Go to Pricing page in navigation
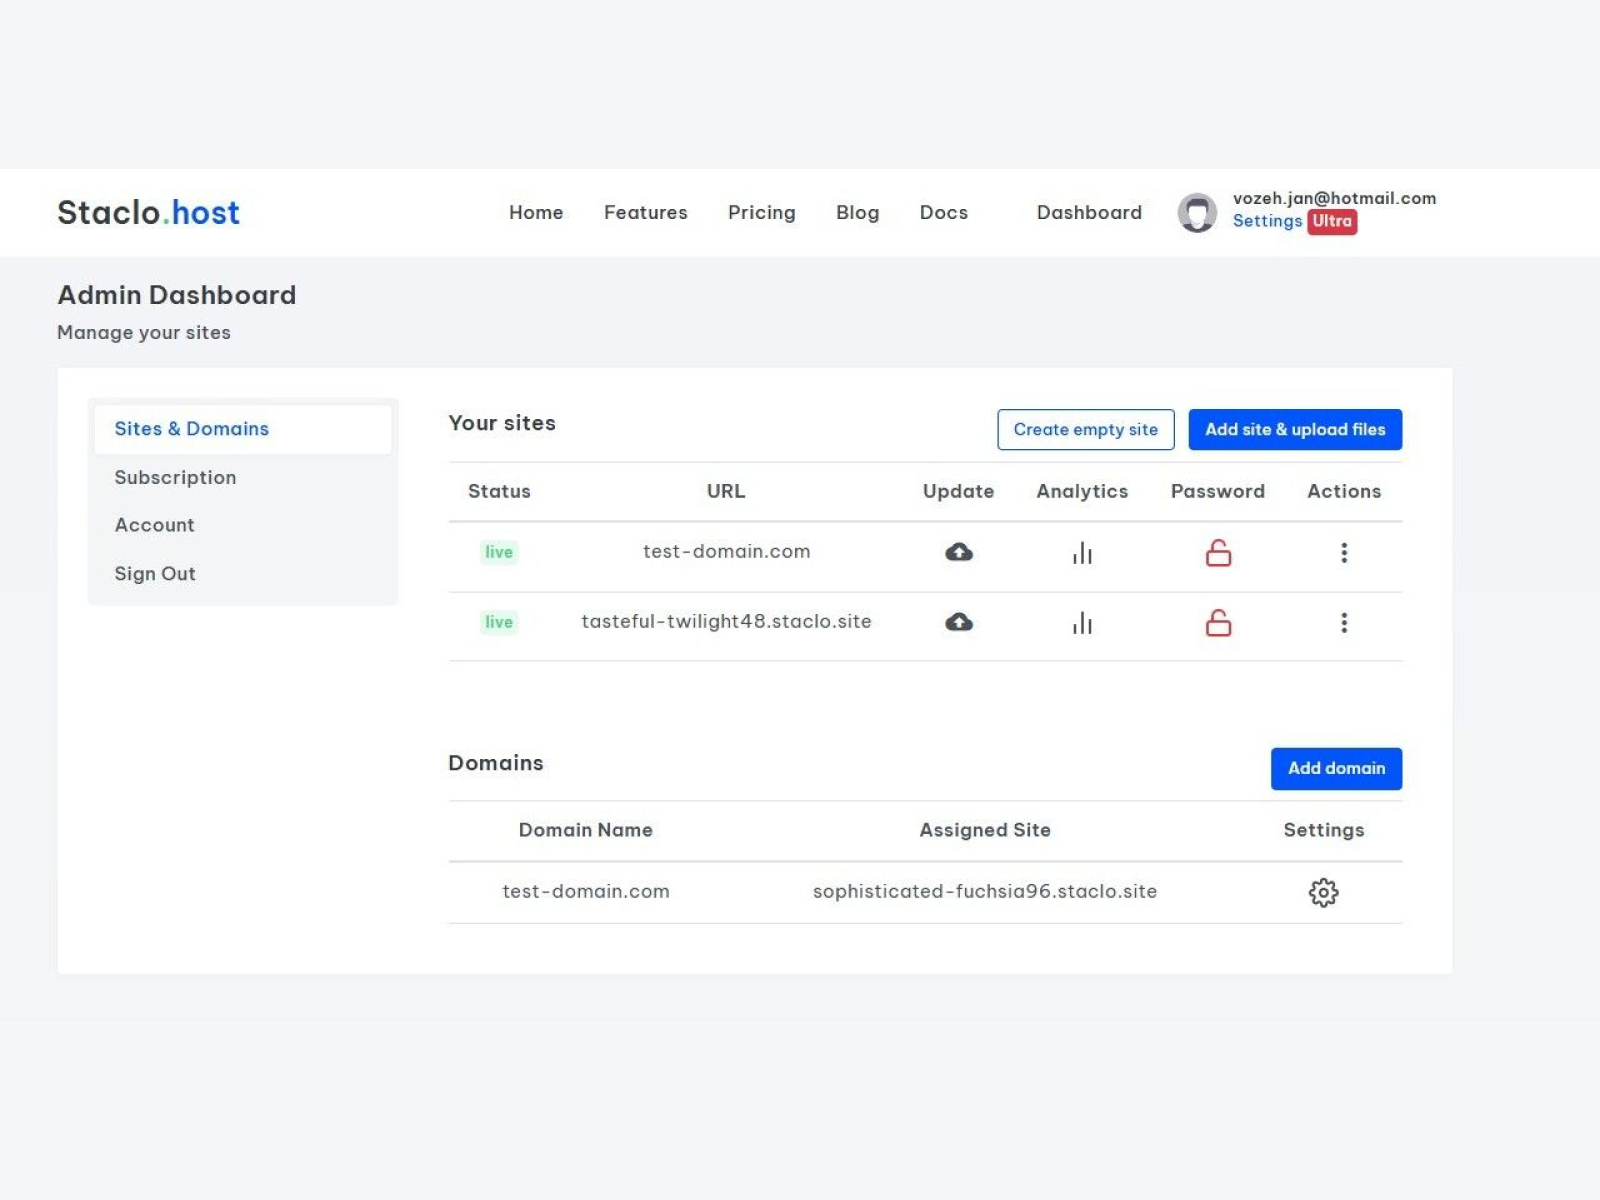 point(761,212)
